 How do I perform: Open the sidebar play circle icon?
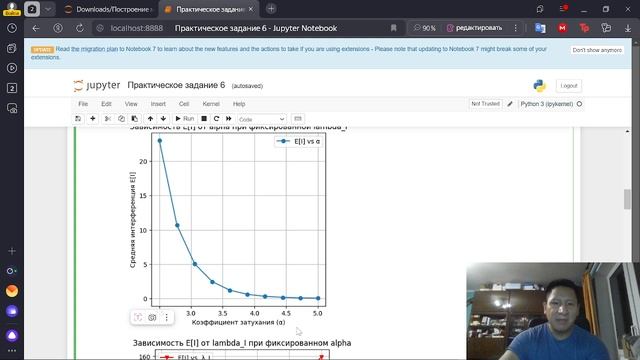(x=12, y=68)
